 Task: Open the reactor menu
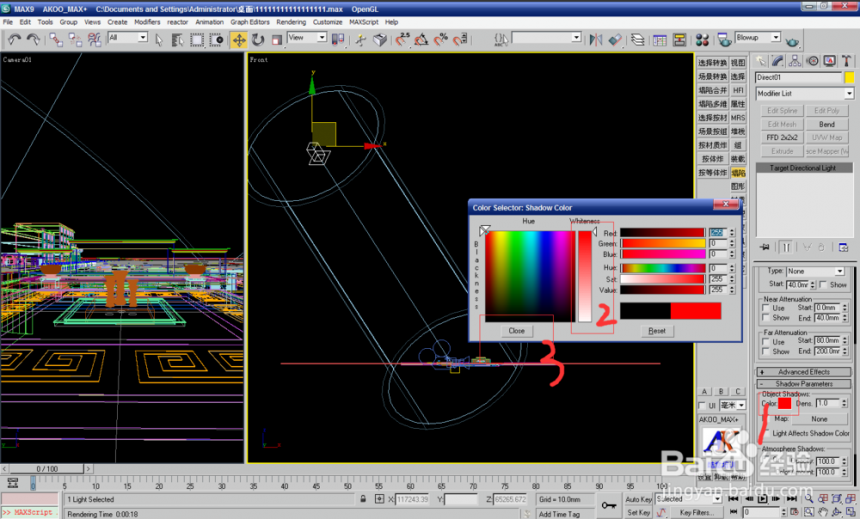pos(177,22)
